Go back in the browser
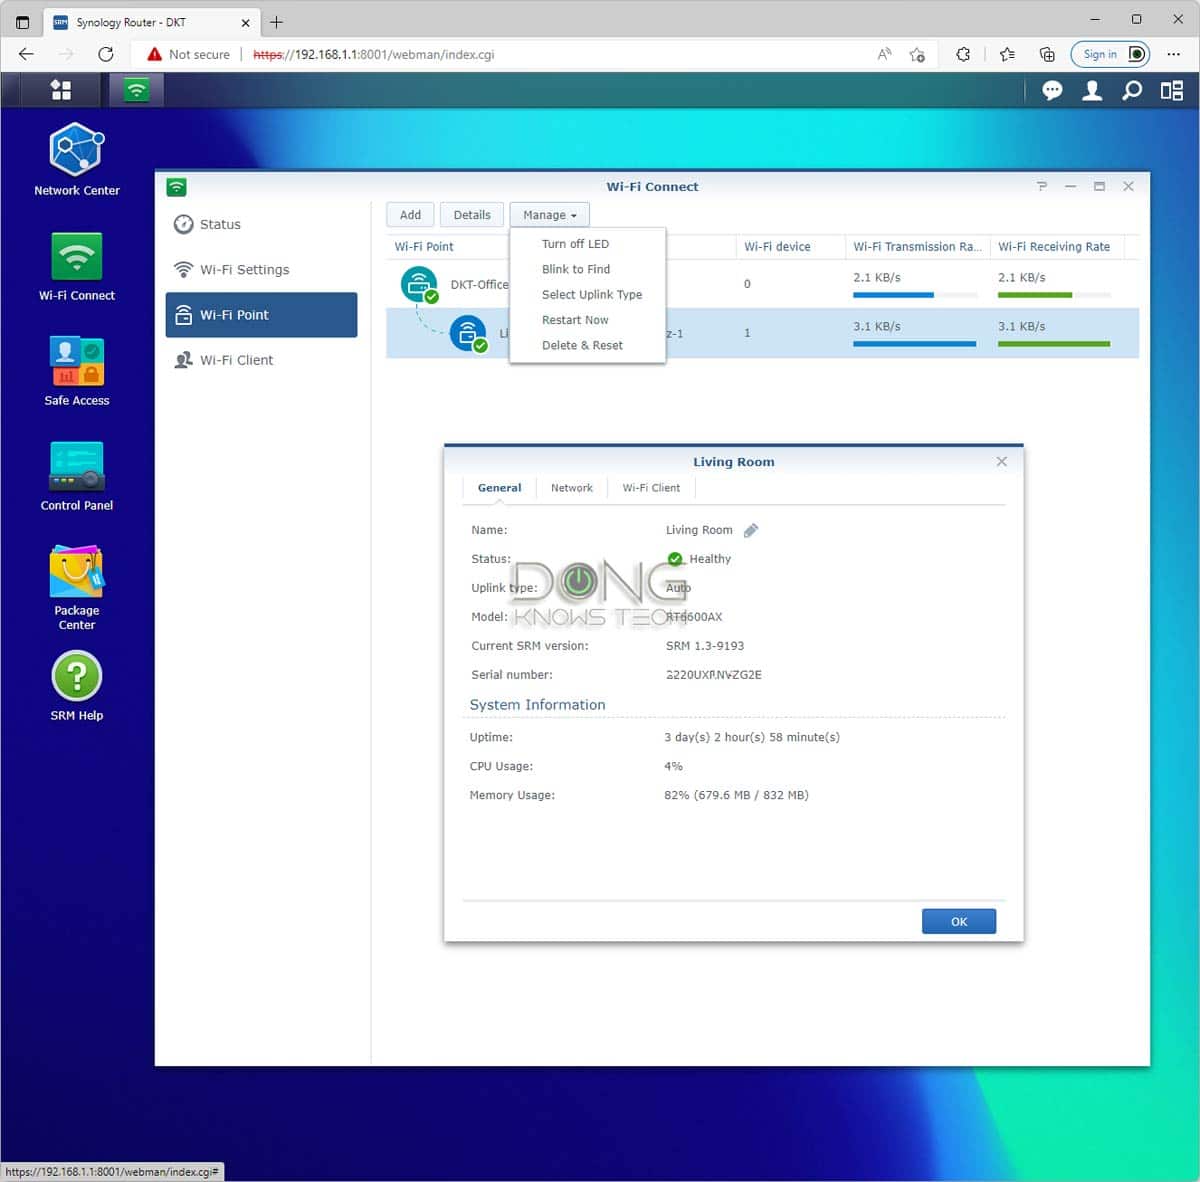 coord(26,54)
